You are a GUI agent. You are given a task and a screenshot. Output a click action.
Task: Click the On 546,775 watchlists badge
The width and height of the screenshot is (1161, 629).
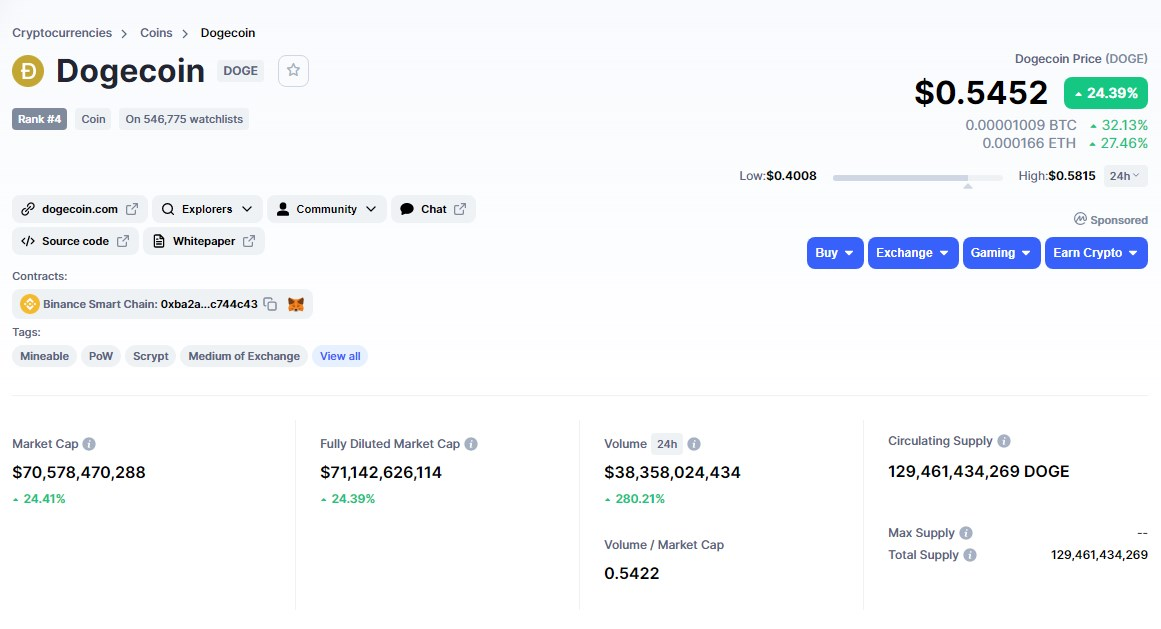[184, 119]
